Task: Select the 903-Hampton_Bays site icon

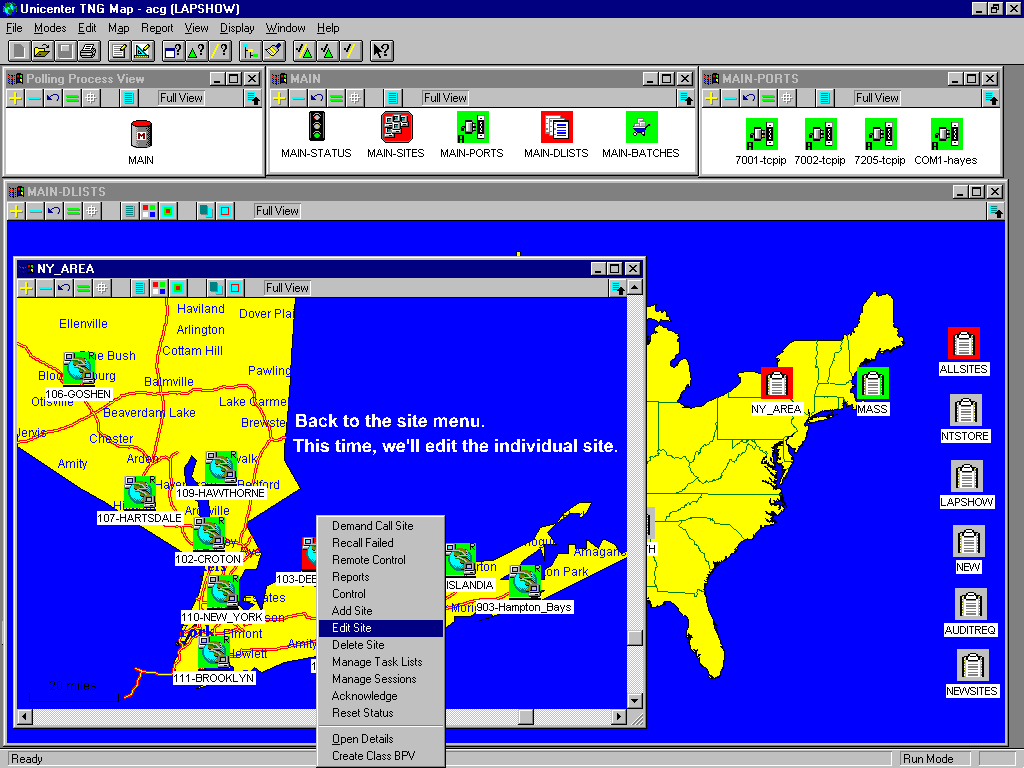Action: coord(525,582)
